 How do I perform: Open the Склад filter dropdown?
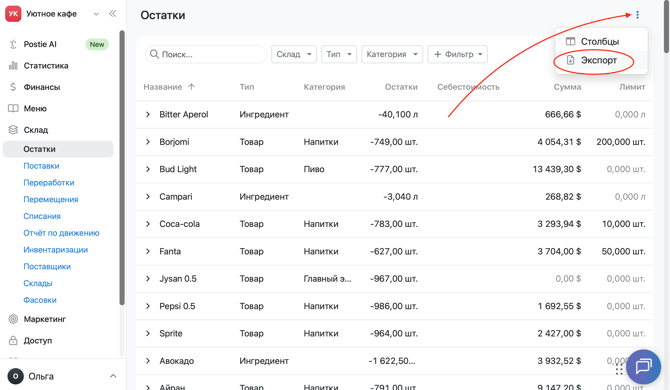[x=294, y=54]
